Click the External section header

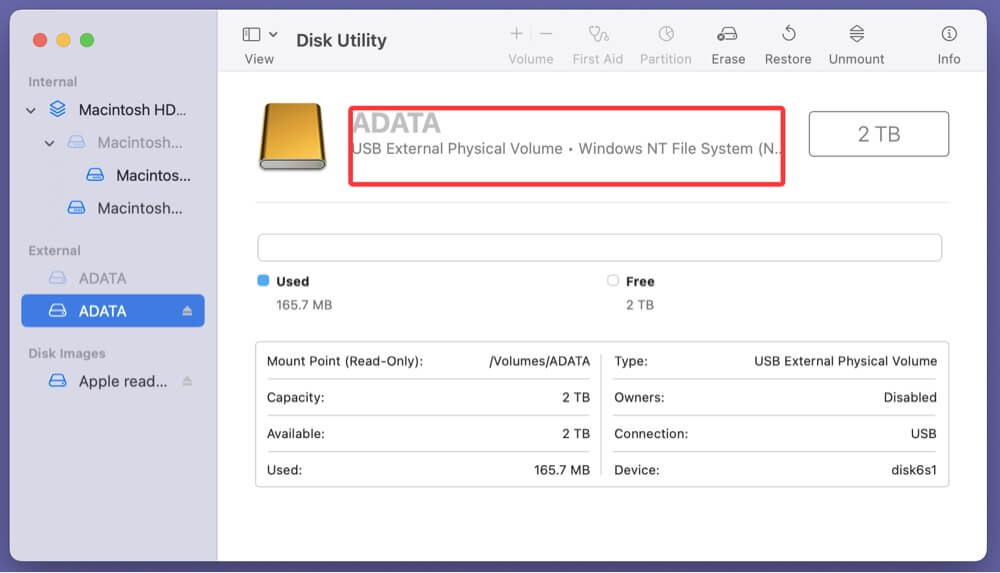54,250
